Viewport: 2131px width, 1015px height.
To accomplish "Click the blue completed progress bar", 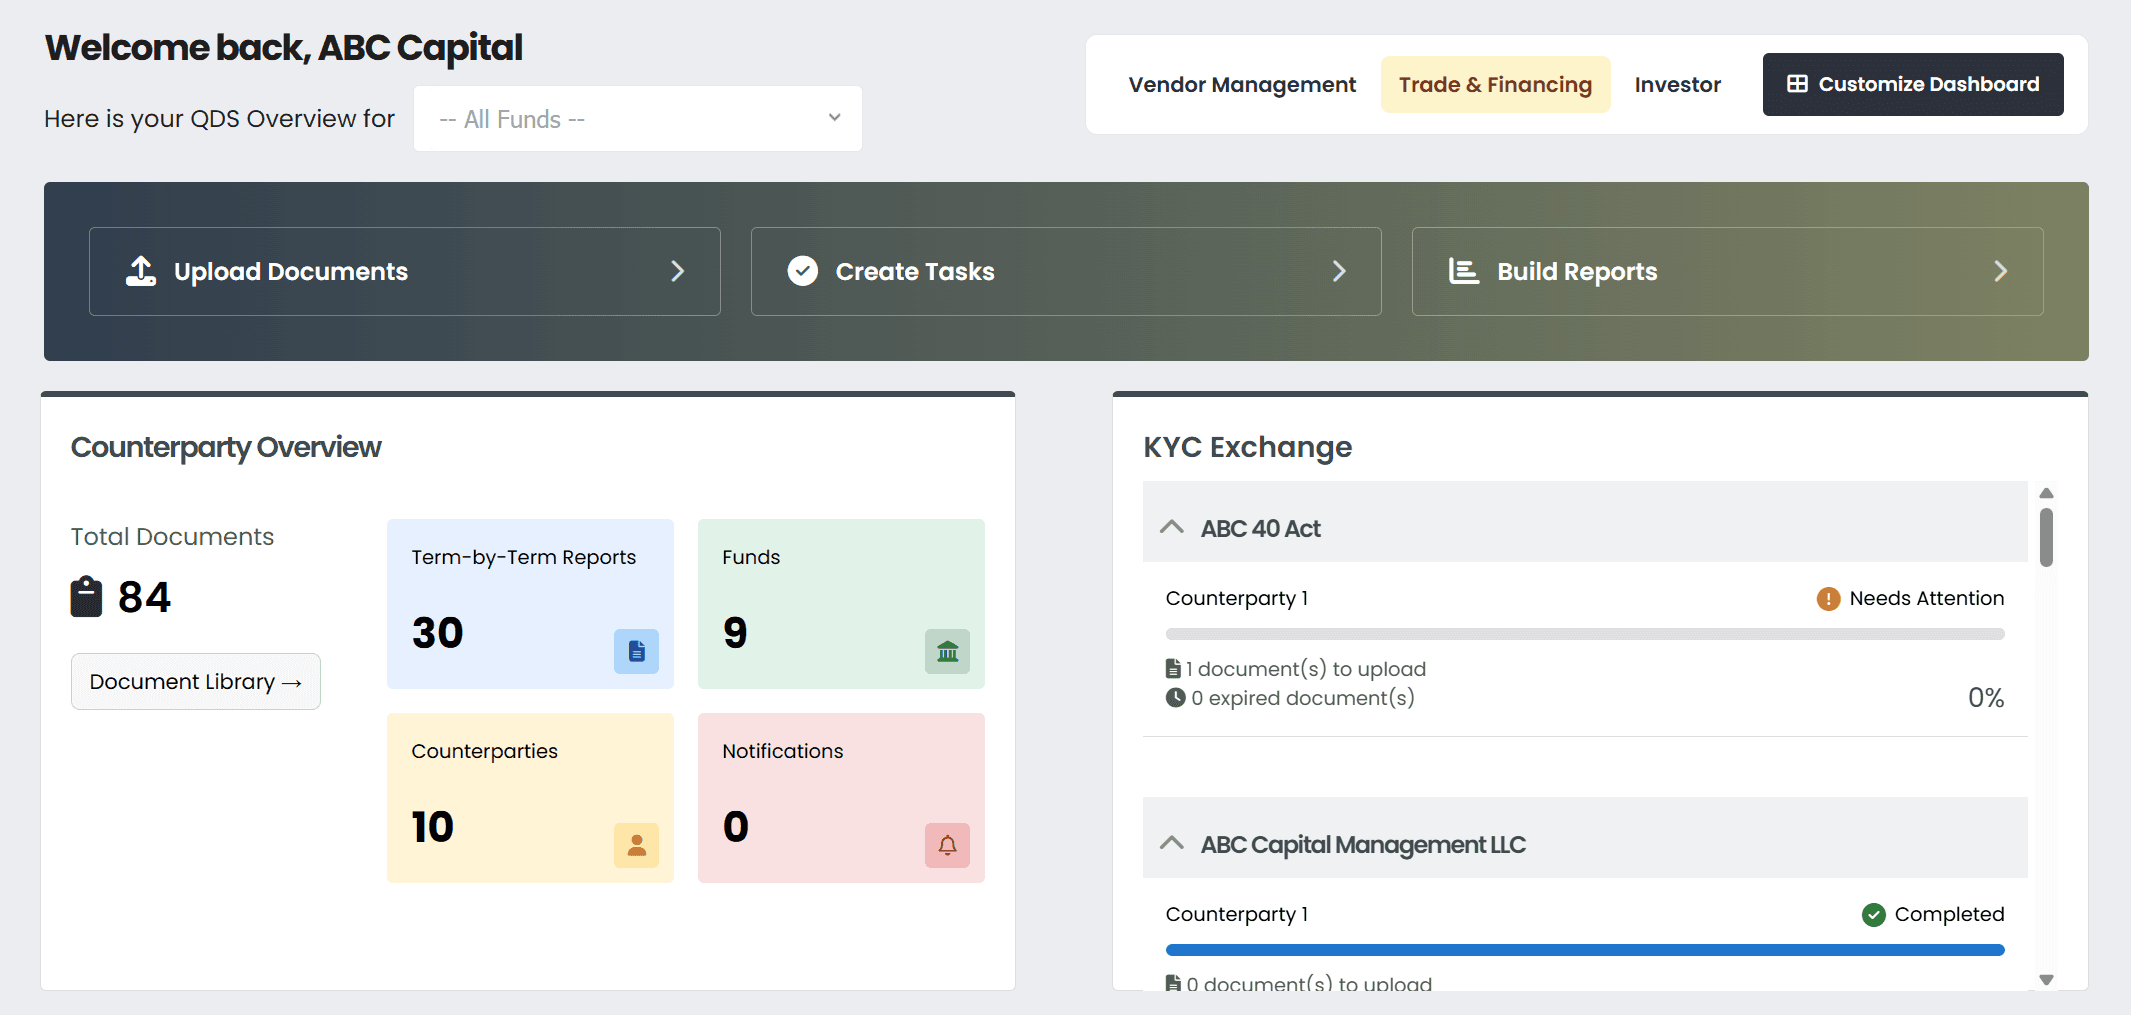I will 1585,950.
